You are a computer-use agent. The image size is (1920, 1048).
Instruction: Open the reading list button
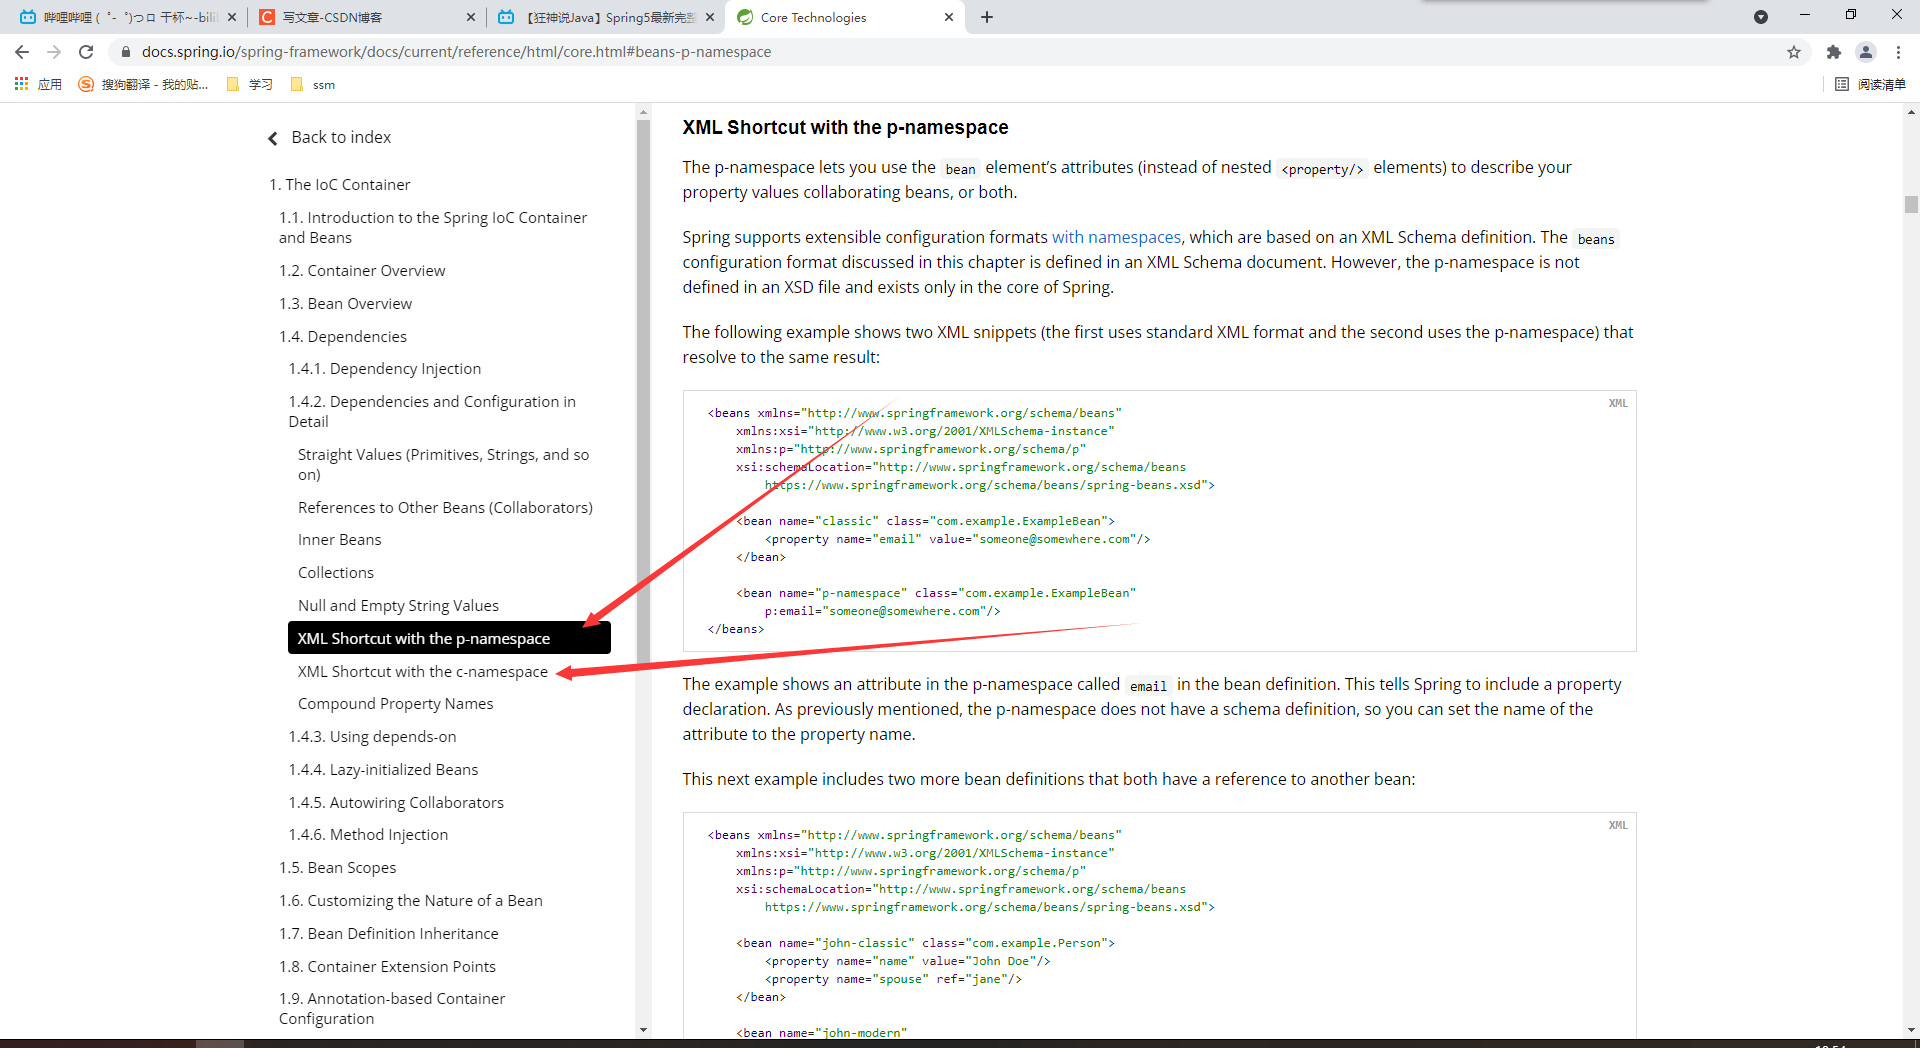[1871, 84]
